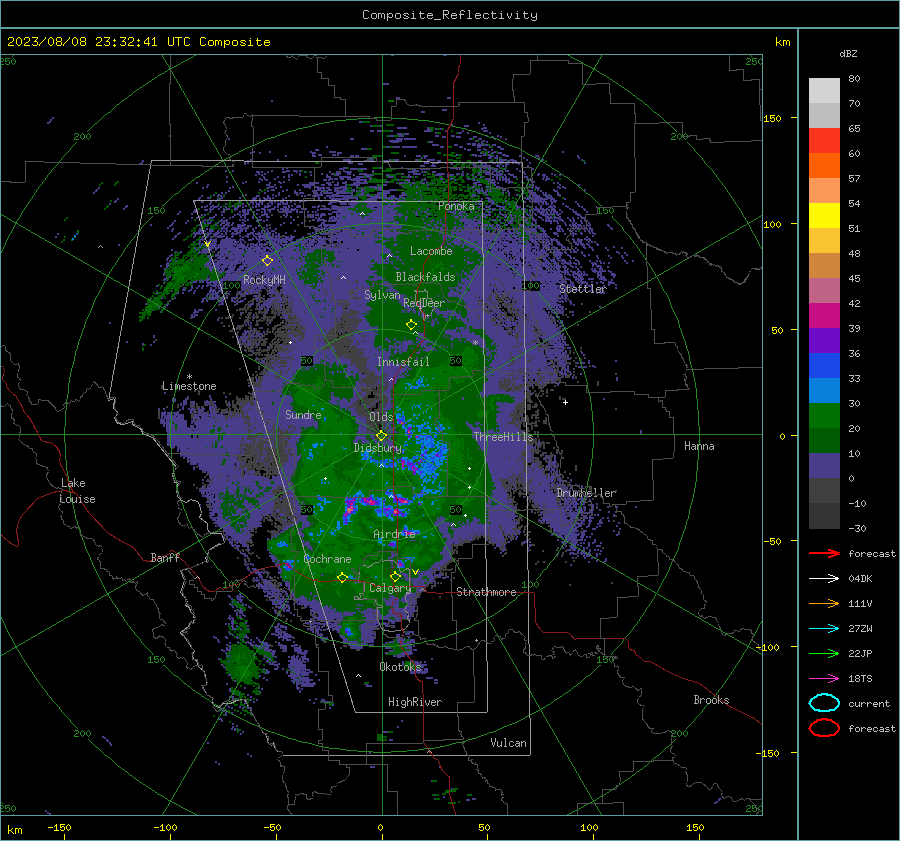Click the 'RedDeer' city label
Viewport: 900px width, 841px height.
point(424,303)
